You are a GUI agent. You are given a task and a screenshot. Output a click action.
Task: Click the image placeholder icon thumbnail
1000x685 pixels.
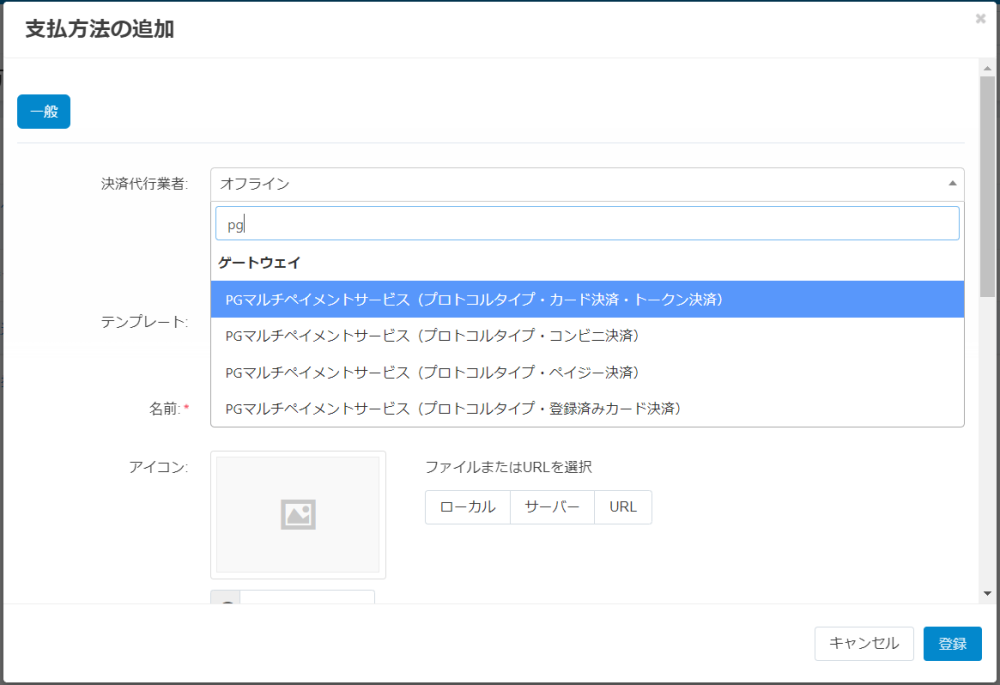(298, 515)
